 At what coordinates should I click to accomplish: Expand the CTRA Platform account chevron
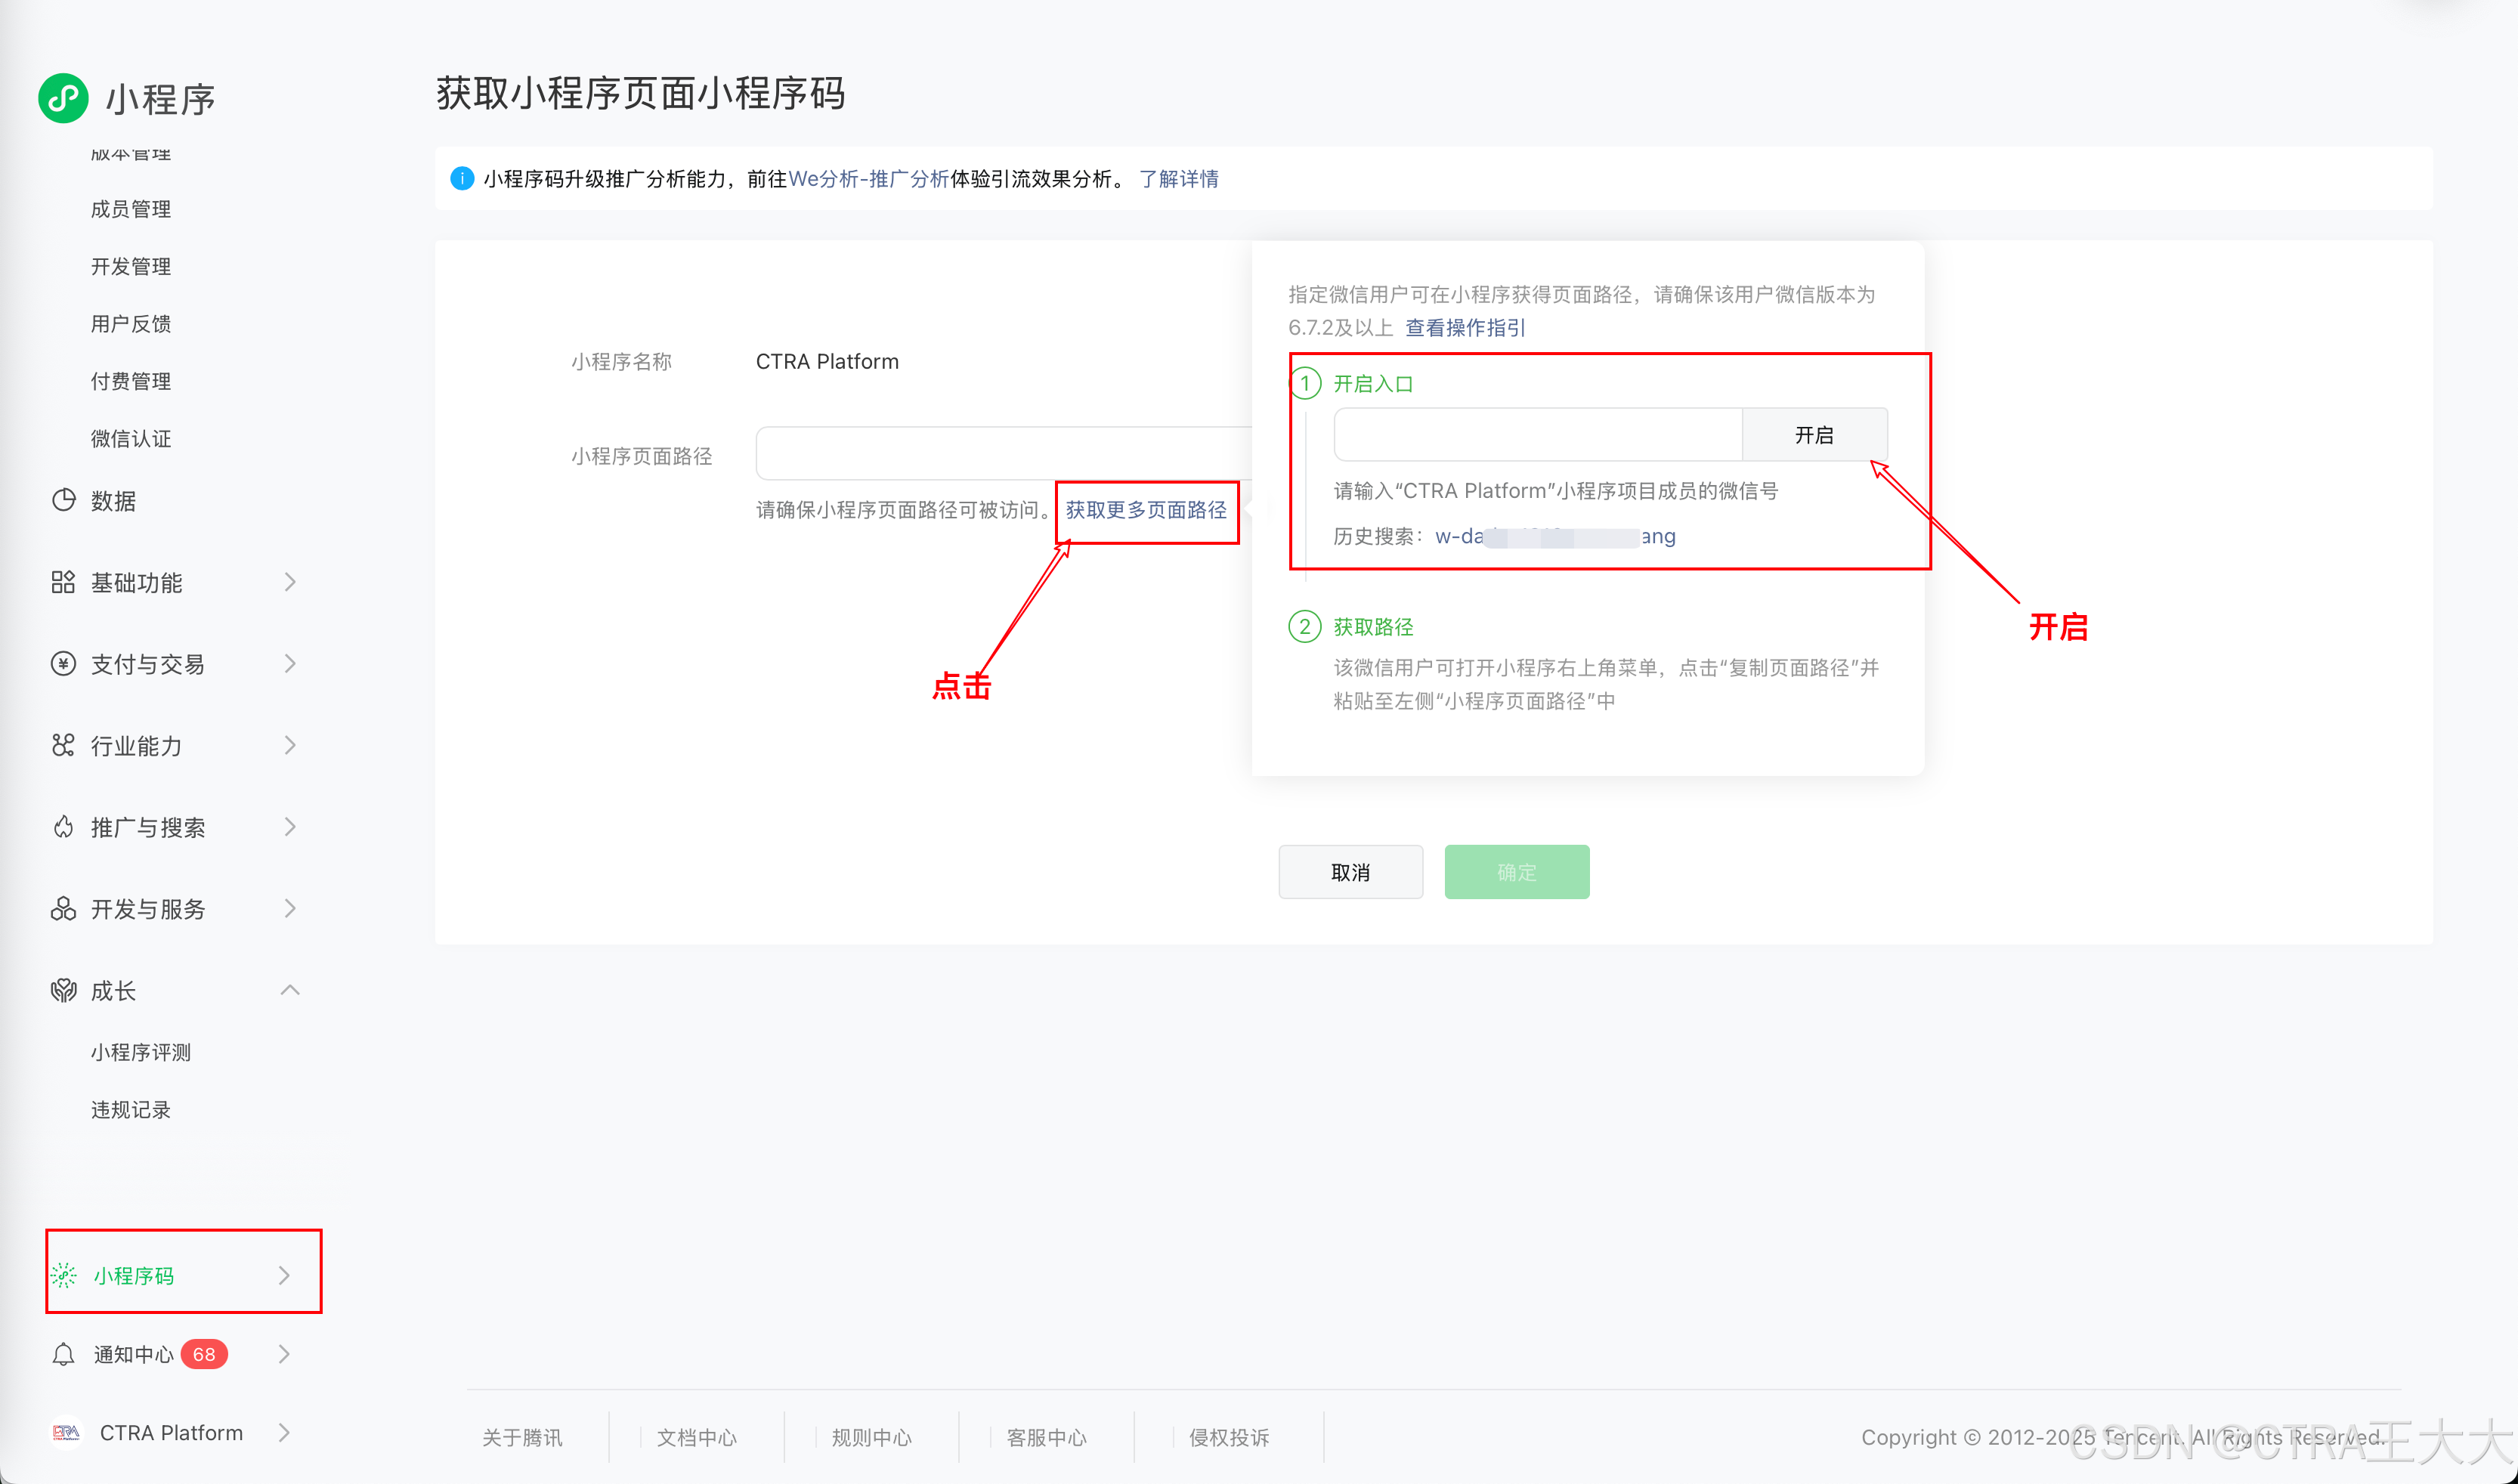[x=284, y=1432]
